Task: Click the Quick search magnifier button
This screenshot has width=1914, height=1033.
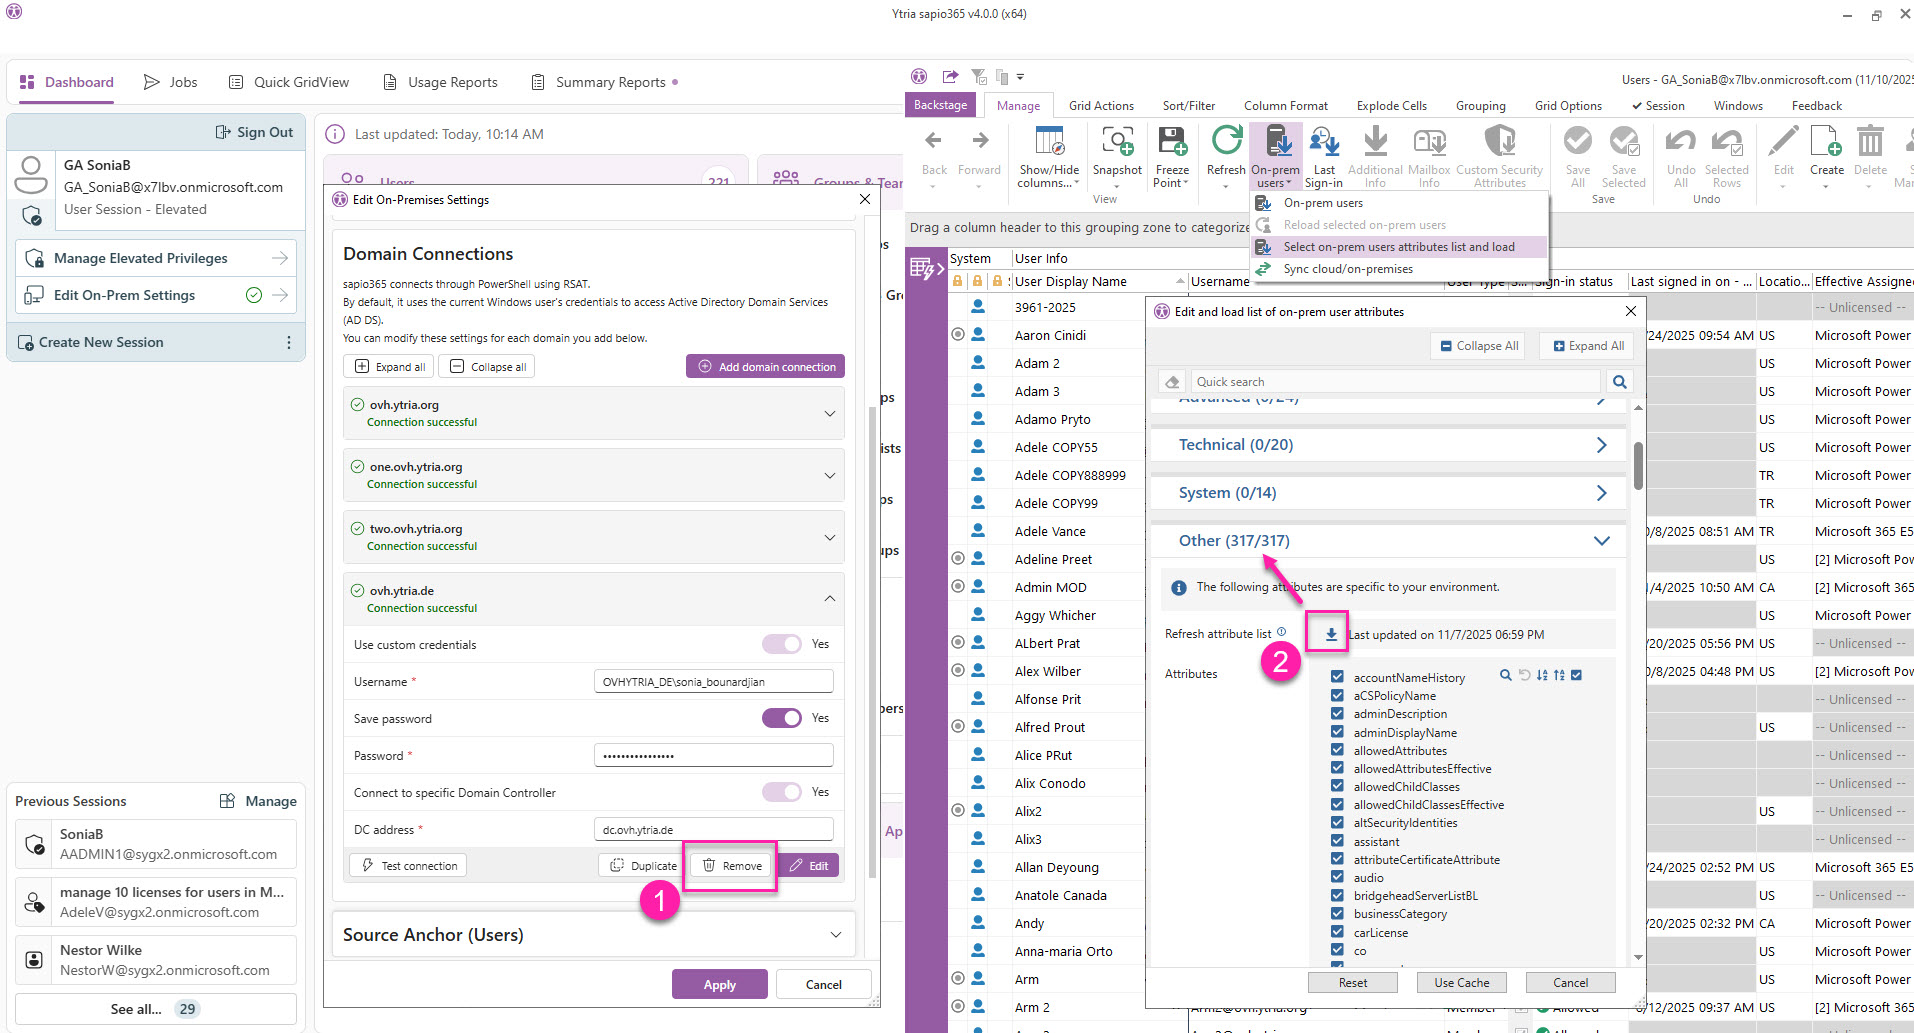Action: 1620,381
